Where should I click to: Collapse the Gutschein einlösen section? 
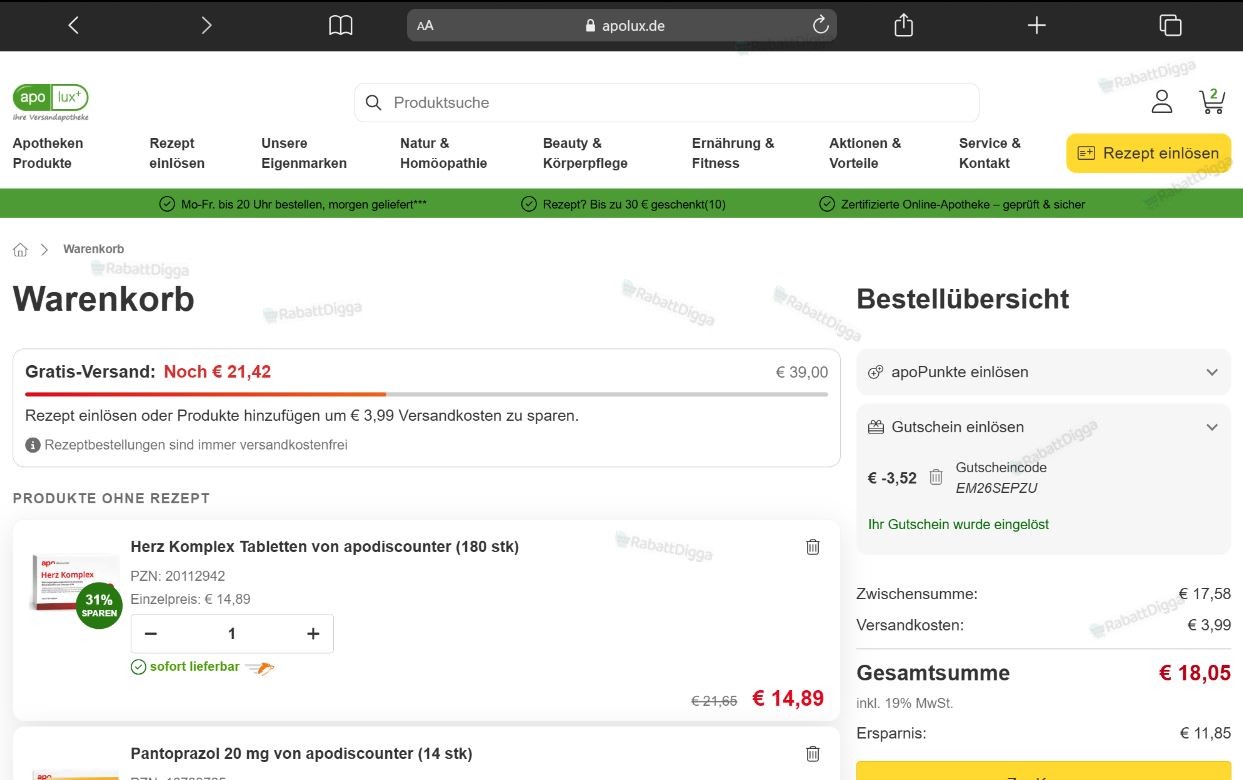[1212, 427]
